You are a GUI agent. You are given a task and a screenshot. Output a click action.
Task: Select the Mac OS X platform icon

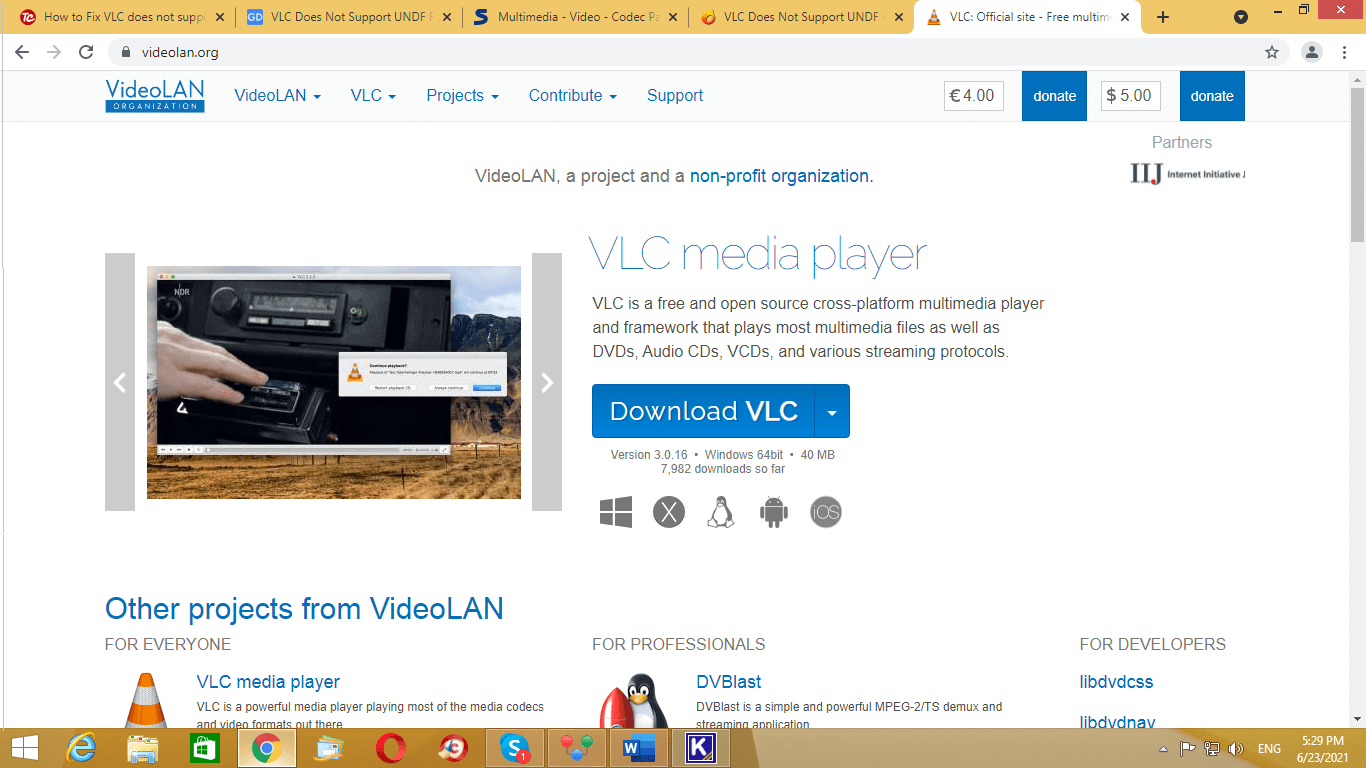(x=669, y=513)
